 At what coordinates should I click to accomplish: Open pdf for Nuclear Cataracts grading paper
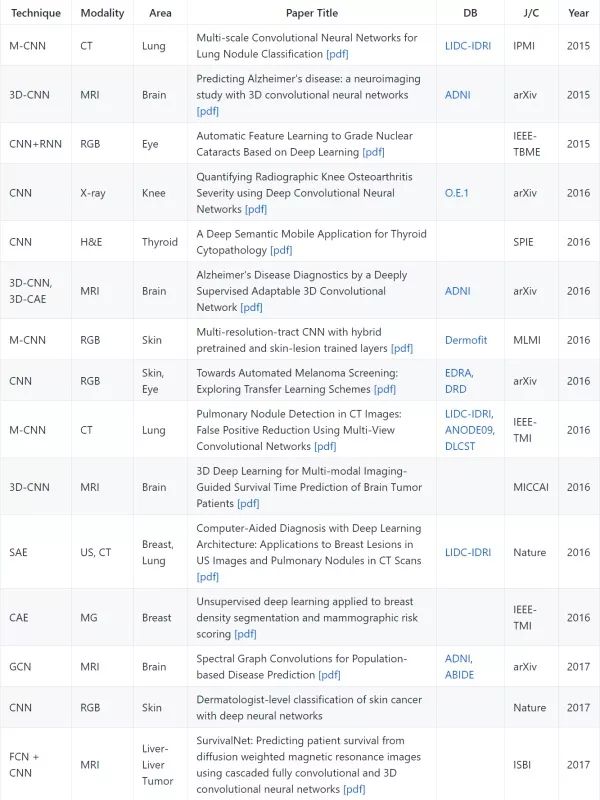[x=373, y=152]
